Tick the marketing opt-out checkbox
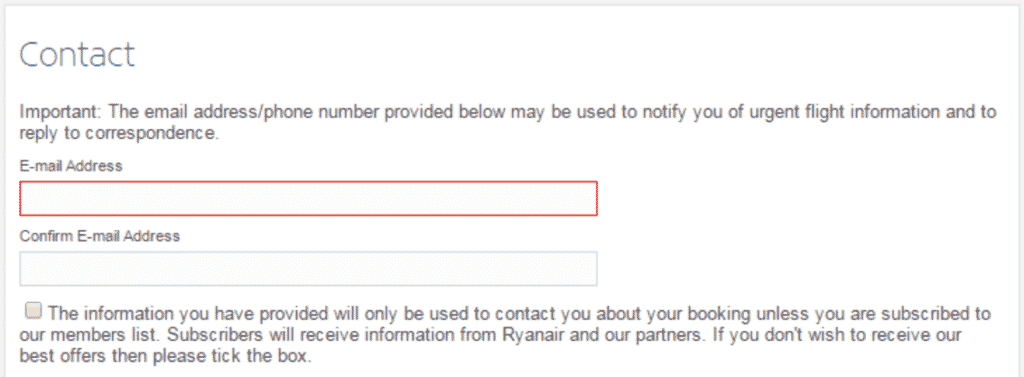Image resolution: width=1024 pixels, height=377 pixels. [33, 310]
